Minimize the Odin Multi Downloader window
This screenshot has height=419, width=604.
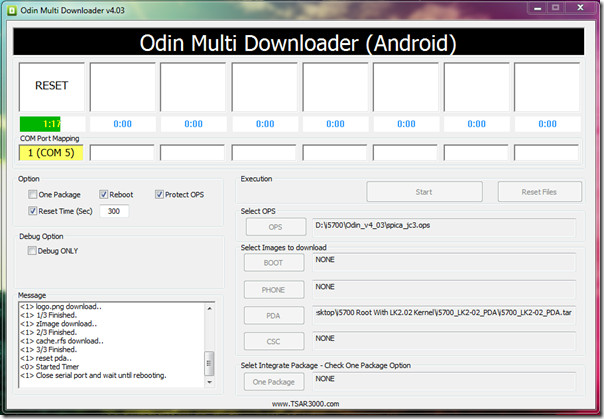tap(538, 8)
